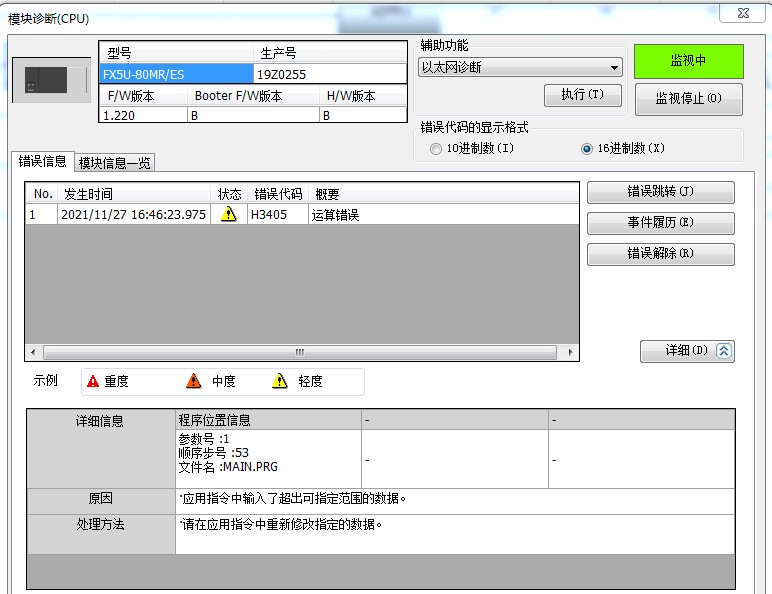772x594 pixels.
Task: Click the error list scrollbar right arrow
Action: point(571,353)
